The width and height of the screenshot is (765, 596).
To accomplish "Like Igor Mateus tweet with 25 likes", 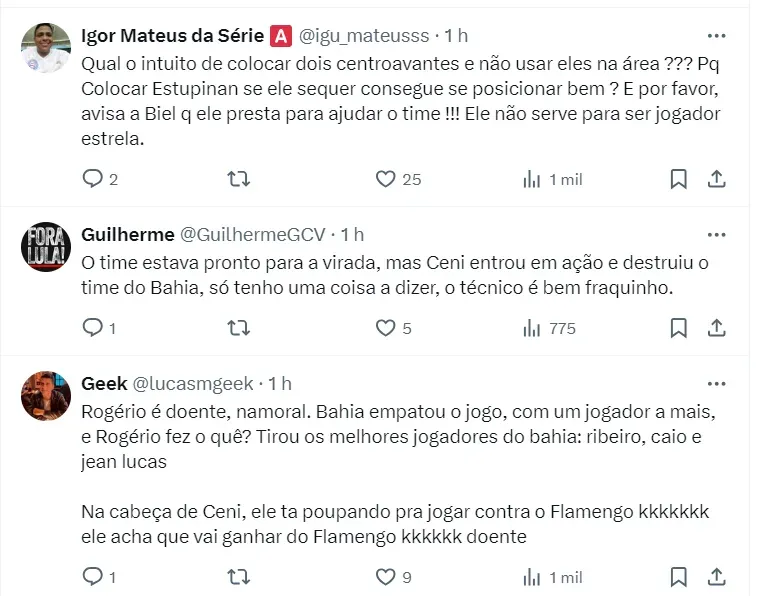I will pos(386,179).
